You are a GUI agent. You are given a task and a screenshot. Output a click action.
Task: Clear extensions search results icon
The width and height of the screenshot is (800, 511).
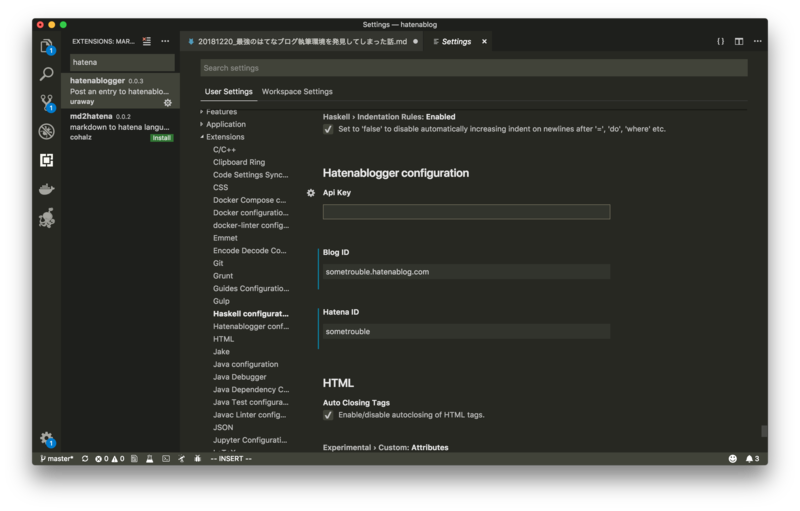(x=147, y=41)
